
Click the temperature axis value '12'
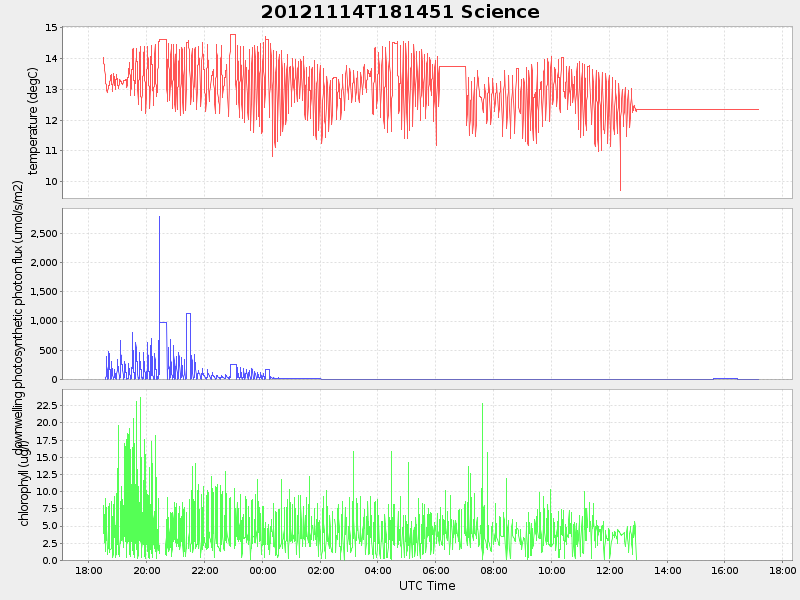52,120
